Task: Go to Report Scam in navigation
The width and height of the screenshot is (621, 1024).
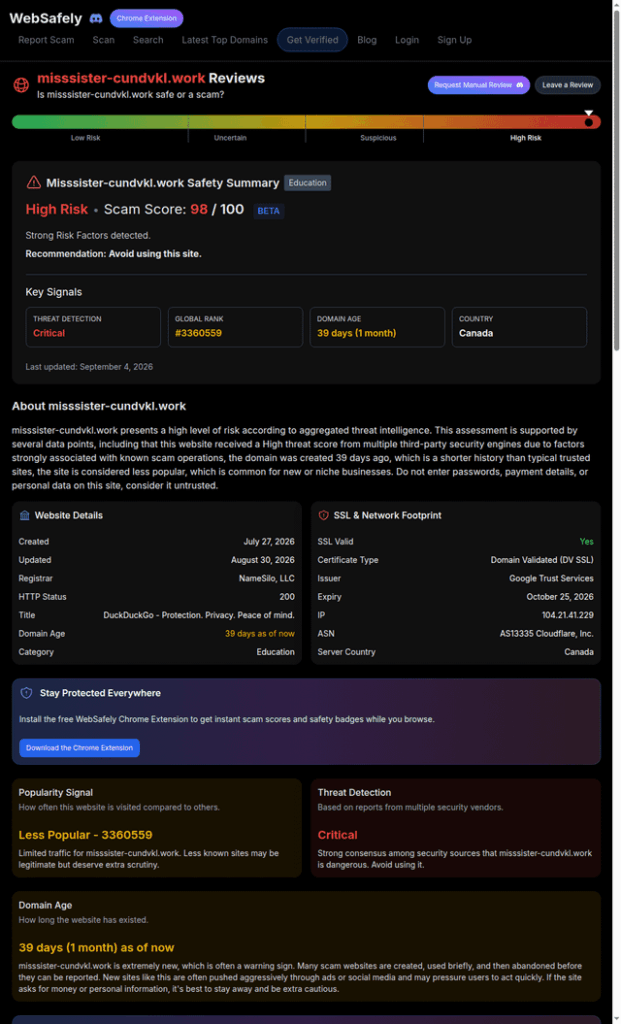Action: tap(46, 40)
